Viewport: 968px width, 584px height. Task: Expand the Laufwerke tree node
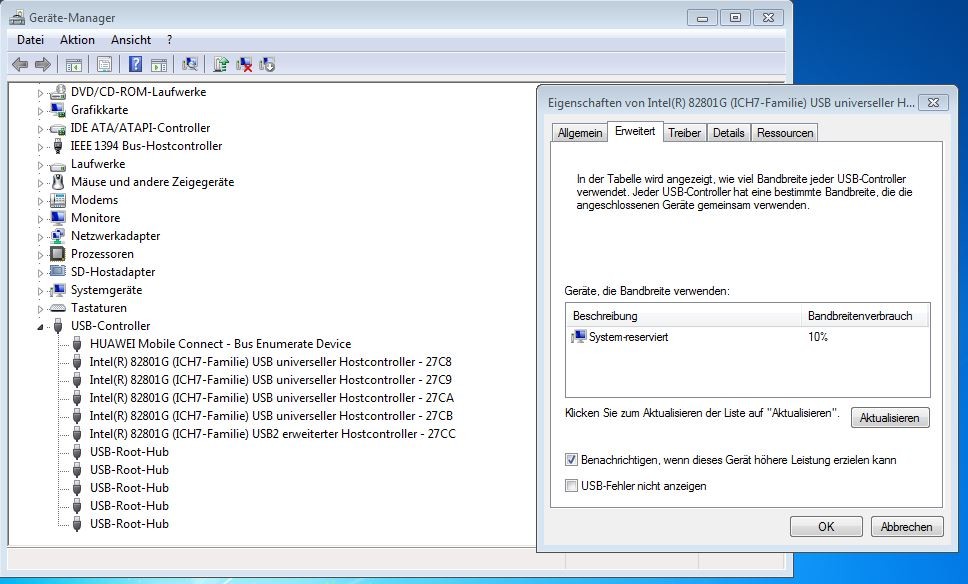click(x=41, y=165)
